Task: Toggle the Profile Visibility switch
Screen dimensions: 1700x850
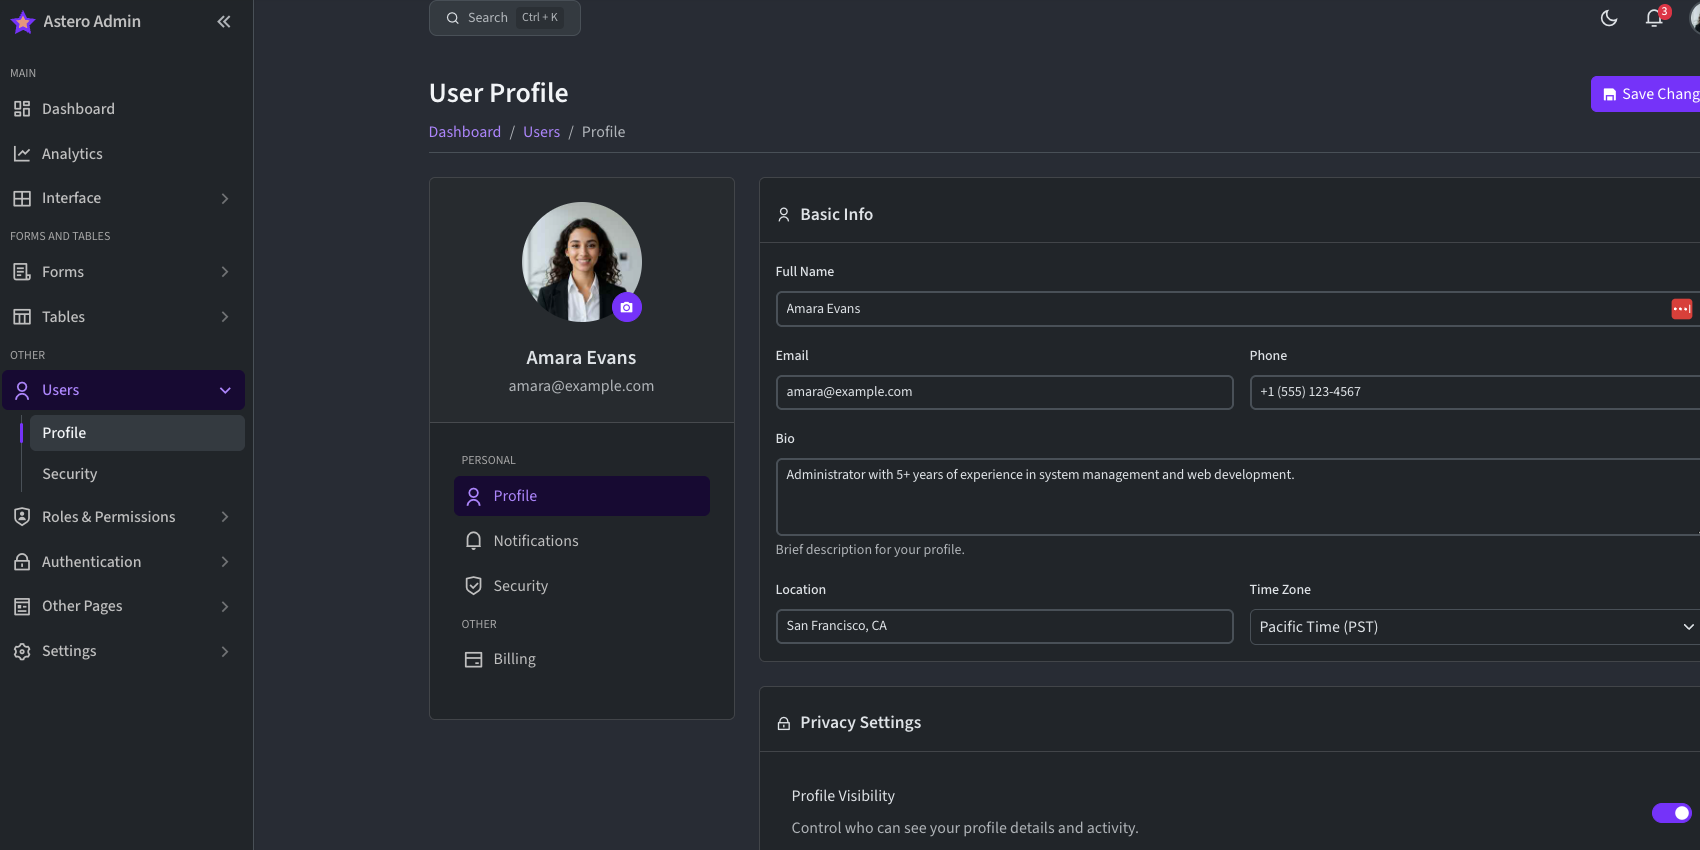Action: (1672, 813)
